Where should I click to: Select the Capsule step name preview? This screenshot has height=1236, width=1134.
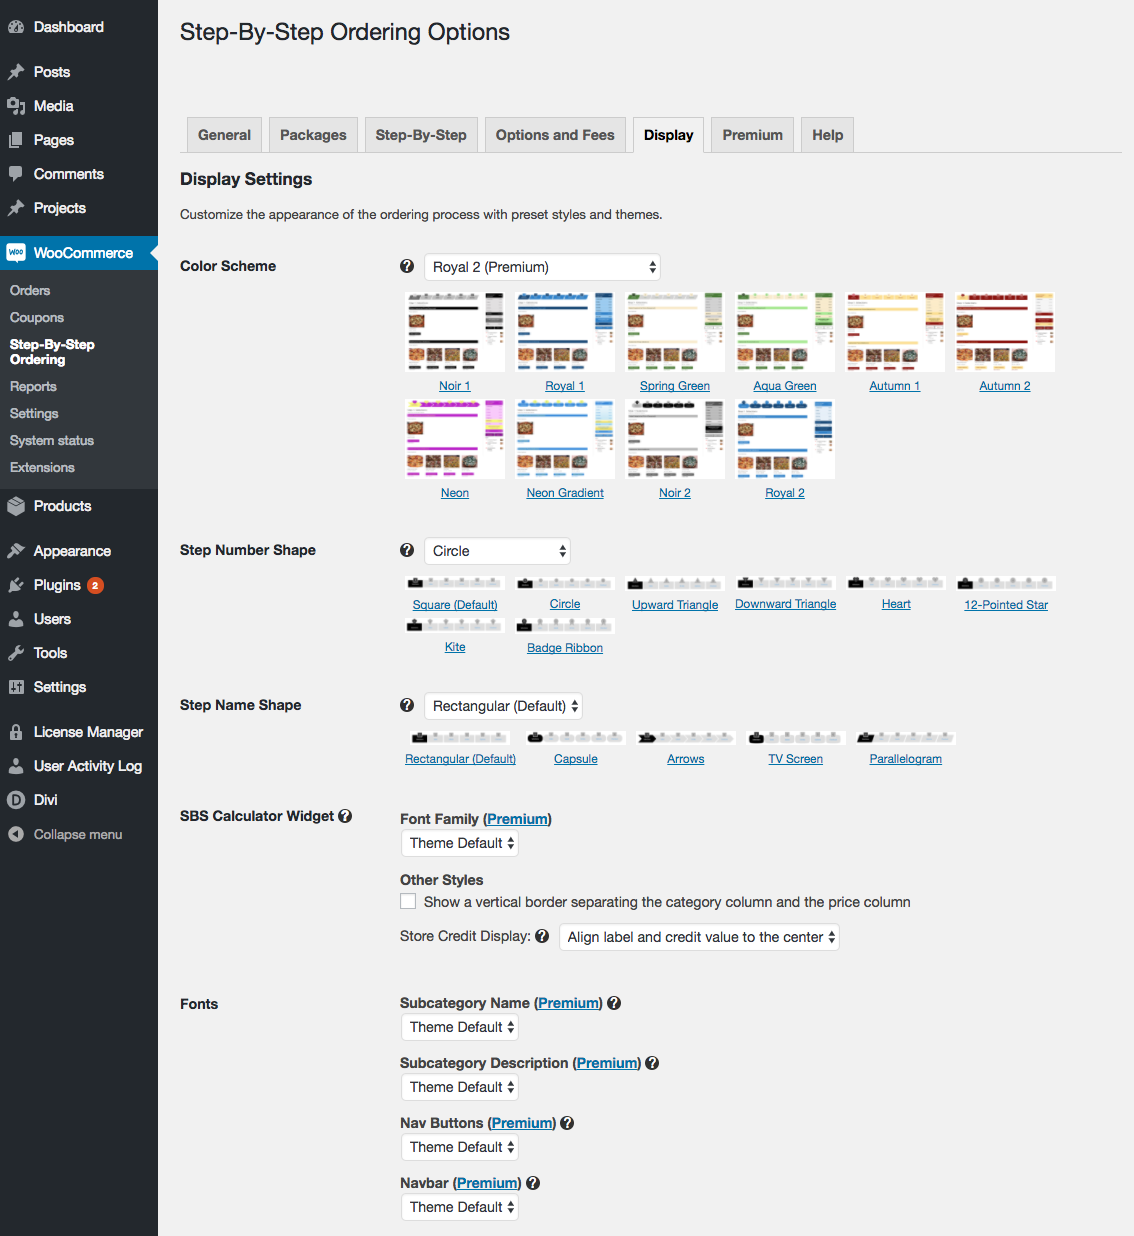pos(576,738)
